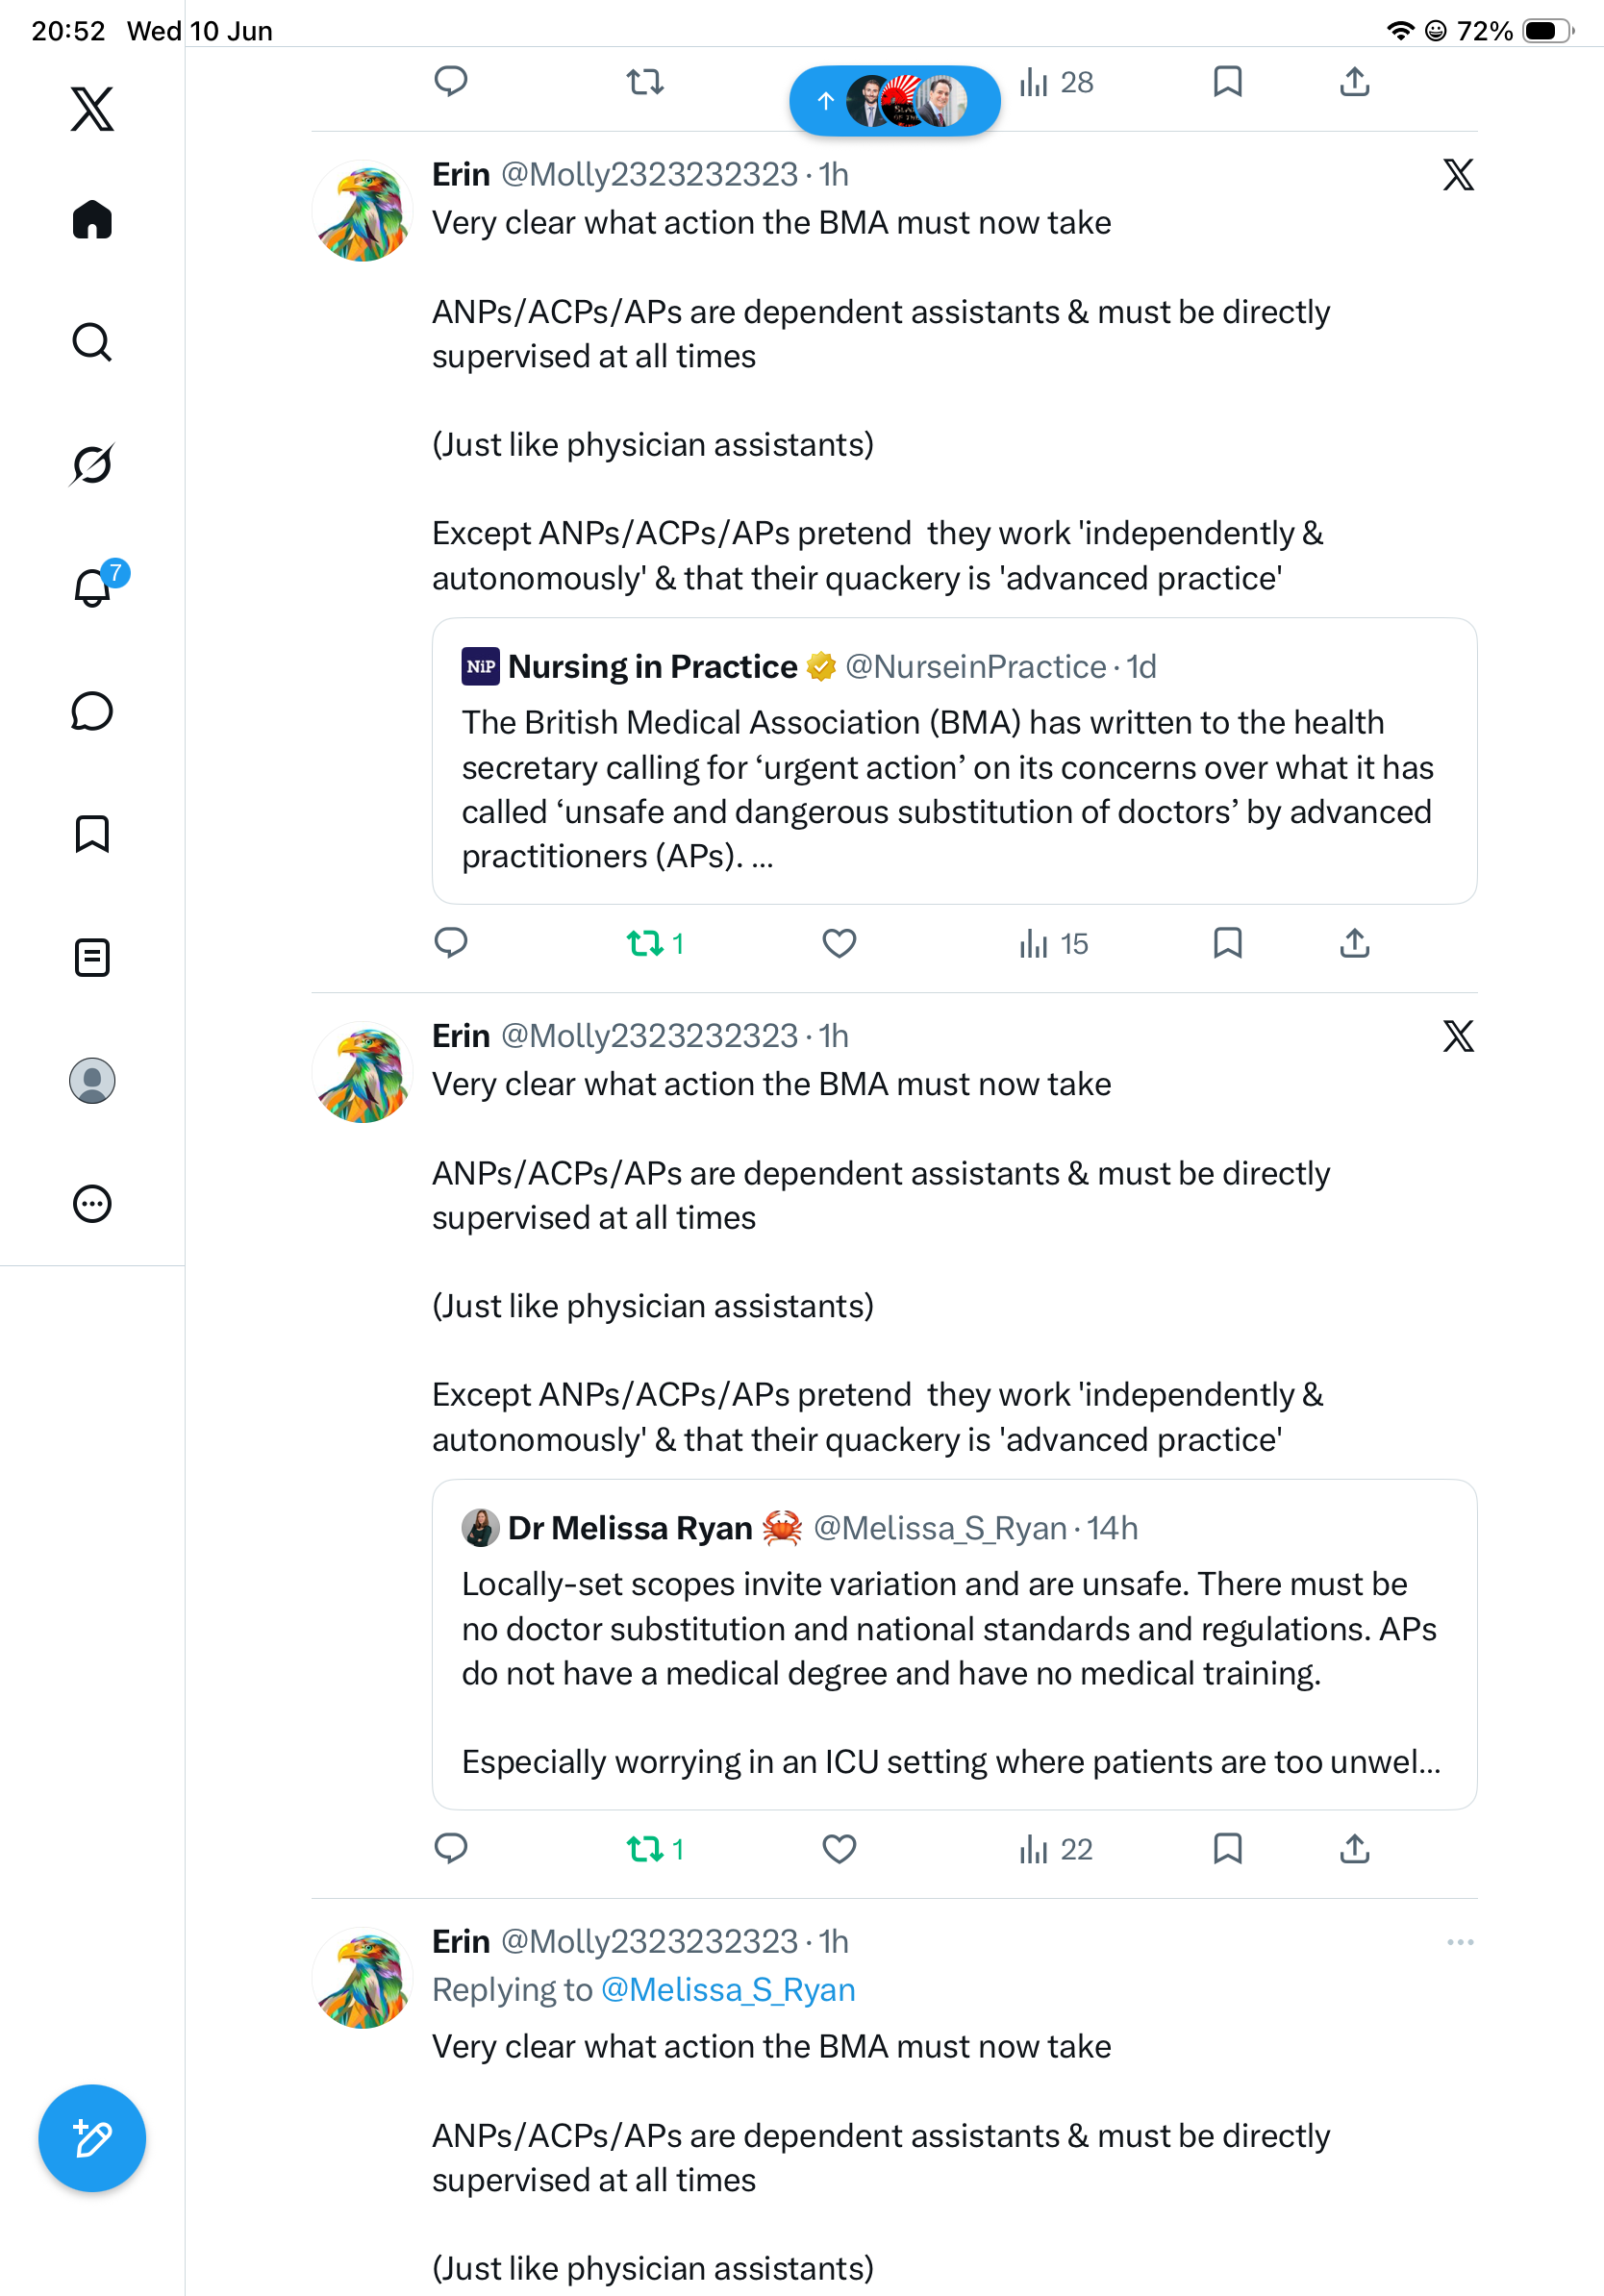Like the post quoting Nursing in Practice
The image size is (1604, 2296).
tap(839, 944)
